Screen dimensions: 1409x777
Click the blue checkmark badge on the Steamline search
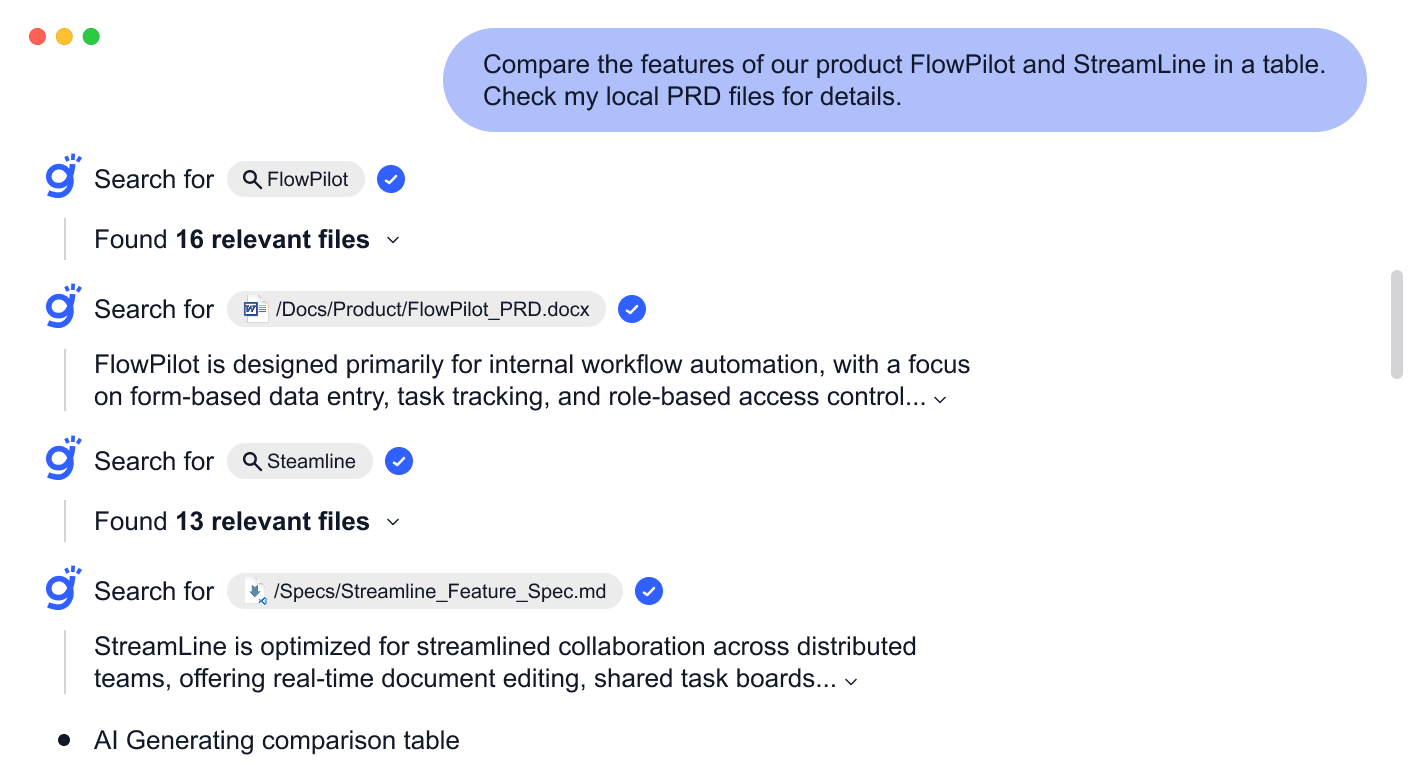pyautogui.click(x=398, y=461)
